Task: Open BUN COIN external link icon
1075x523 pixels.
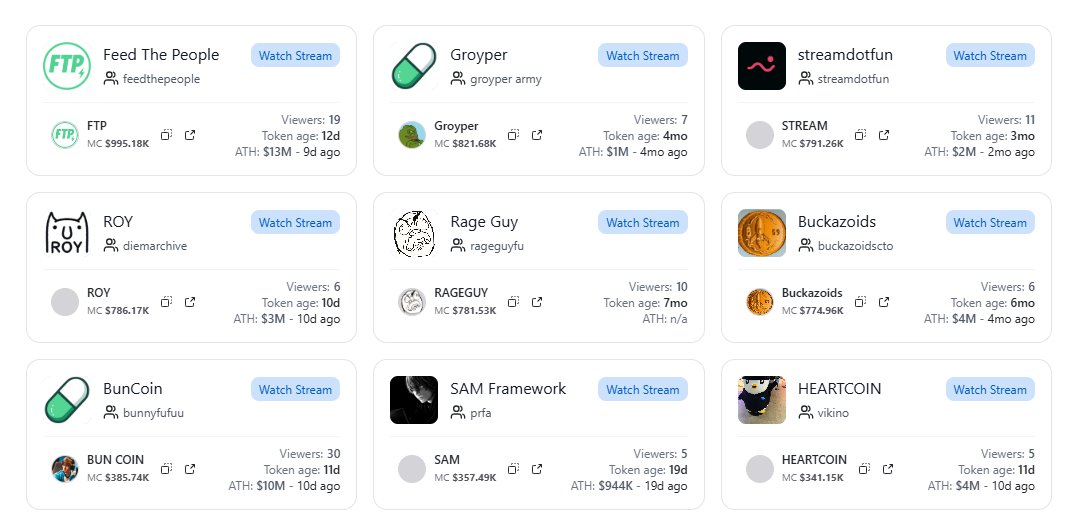Action: coord(190,469)
